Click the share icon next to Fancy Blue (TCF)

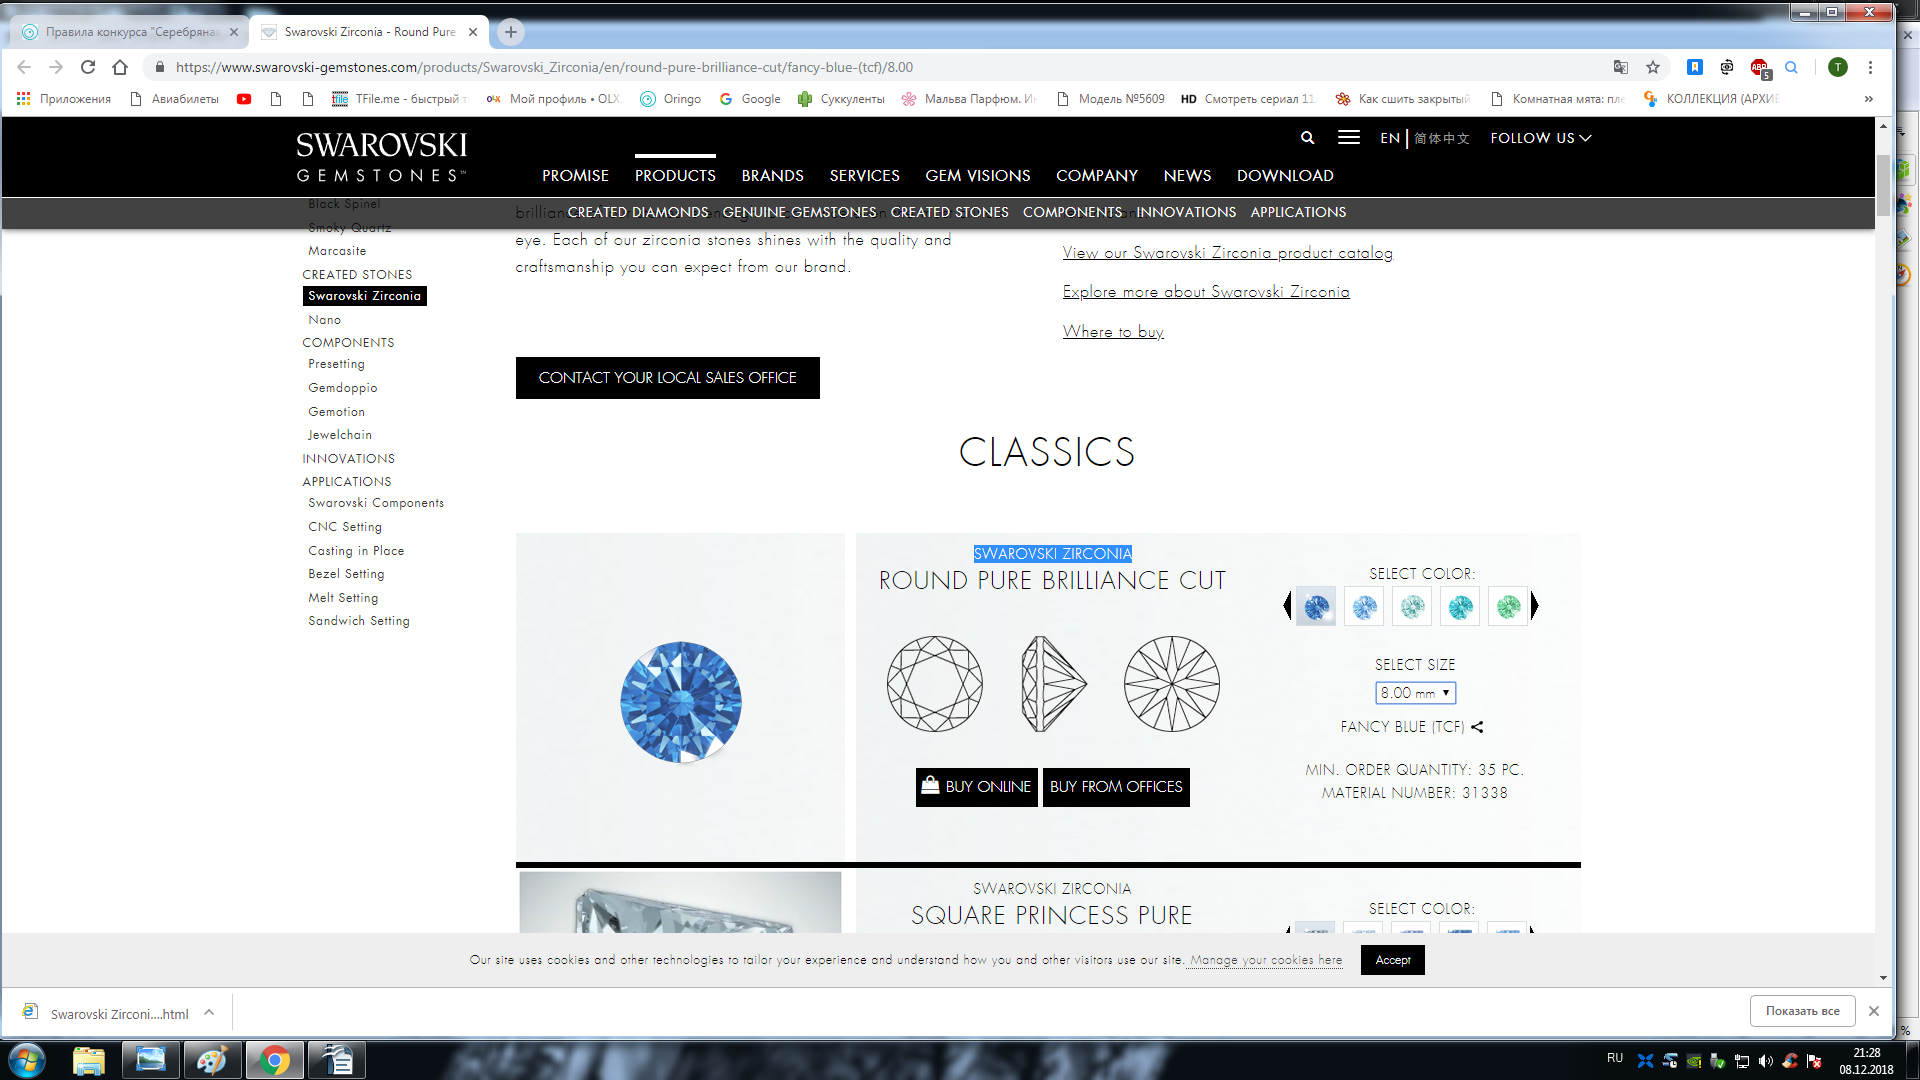[1477, 727]
